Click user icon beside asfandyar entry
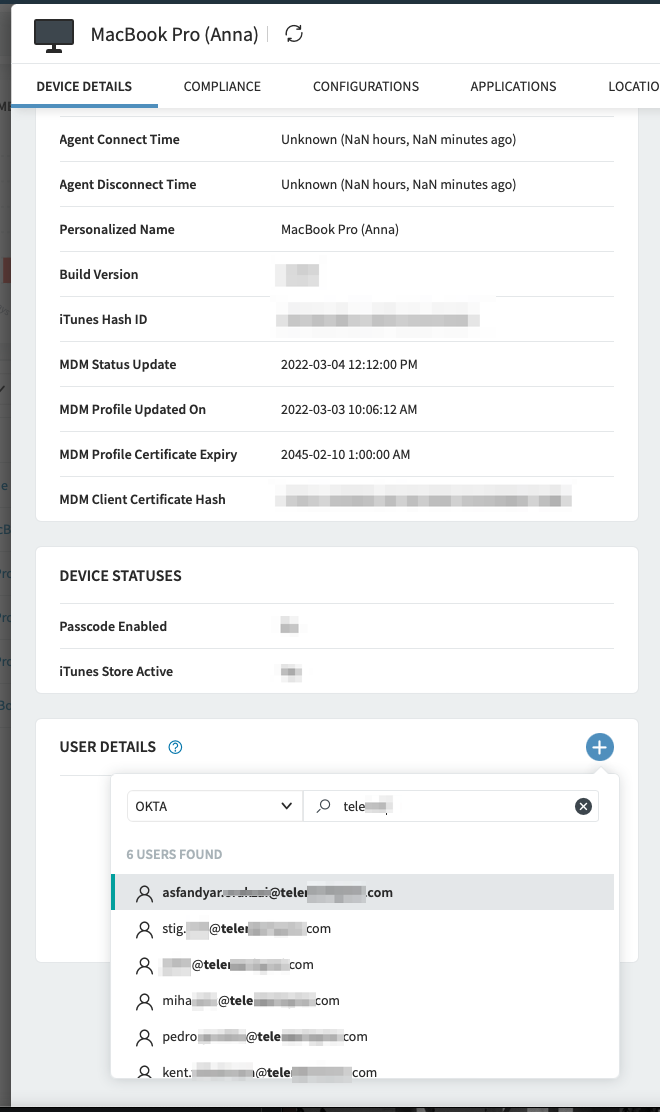Image resolution: width=660 pixels, height=1112 pixels. point(145,893)
